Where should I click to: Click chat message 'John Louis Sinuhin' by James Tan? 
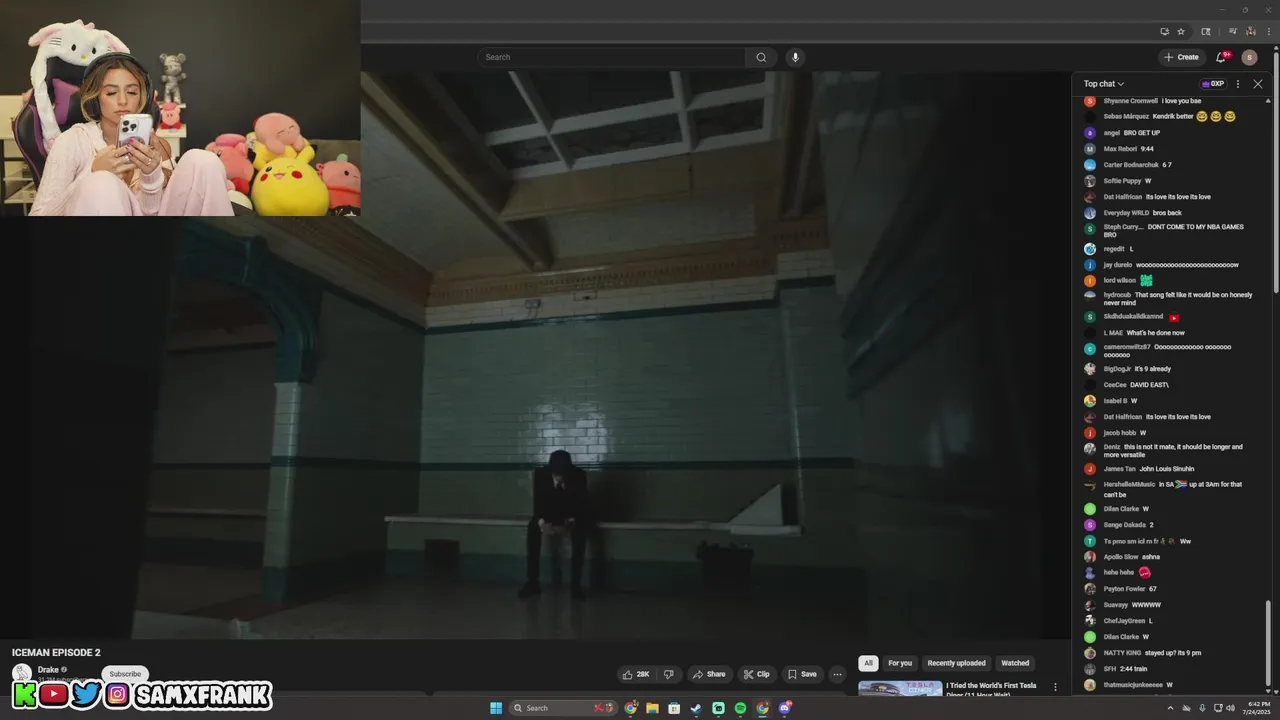pyautogui.click(x=1167, y=469)
